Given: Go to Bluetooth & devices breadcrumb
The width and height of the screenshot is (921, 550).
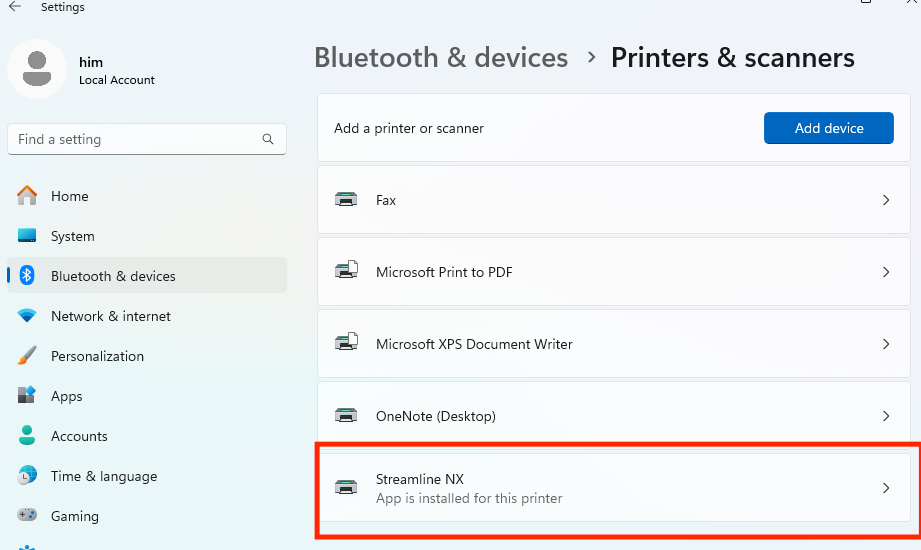Looking at the screenshot, I should coord(441,58).
